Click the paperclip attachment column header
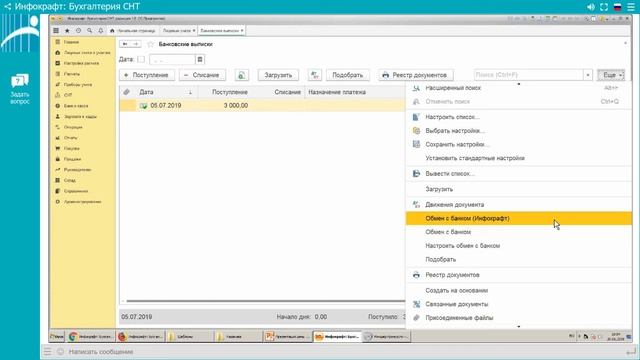The height and width of the screenshot is (360, 640). point(127,92)
